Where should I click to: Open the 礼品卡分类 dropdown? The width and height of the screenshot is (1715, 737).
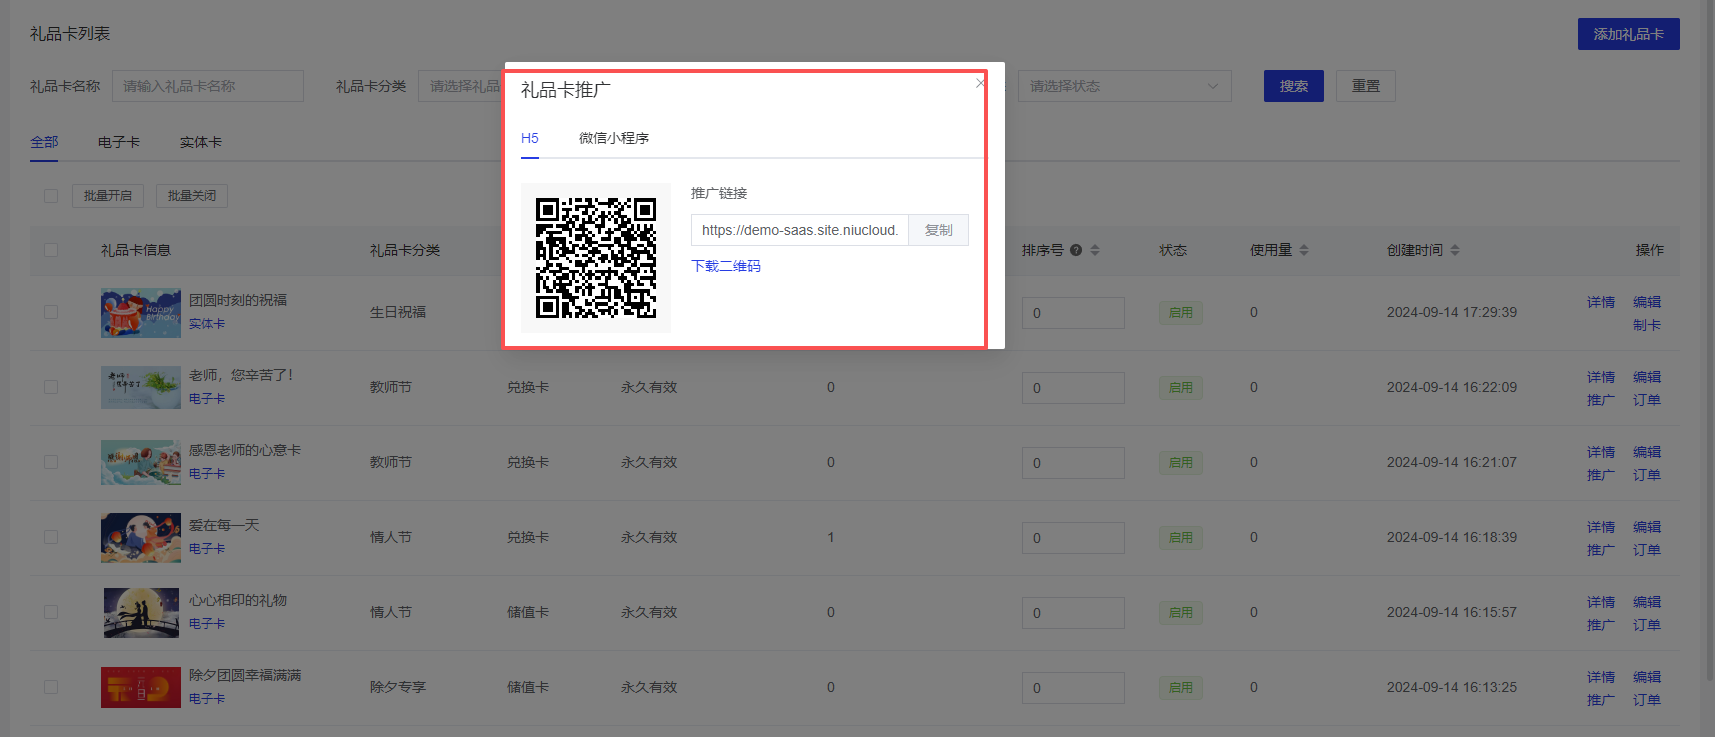(x=461, y=86)
